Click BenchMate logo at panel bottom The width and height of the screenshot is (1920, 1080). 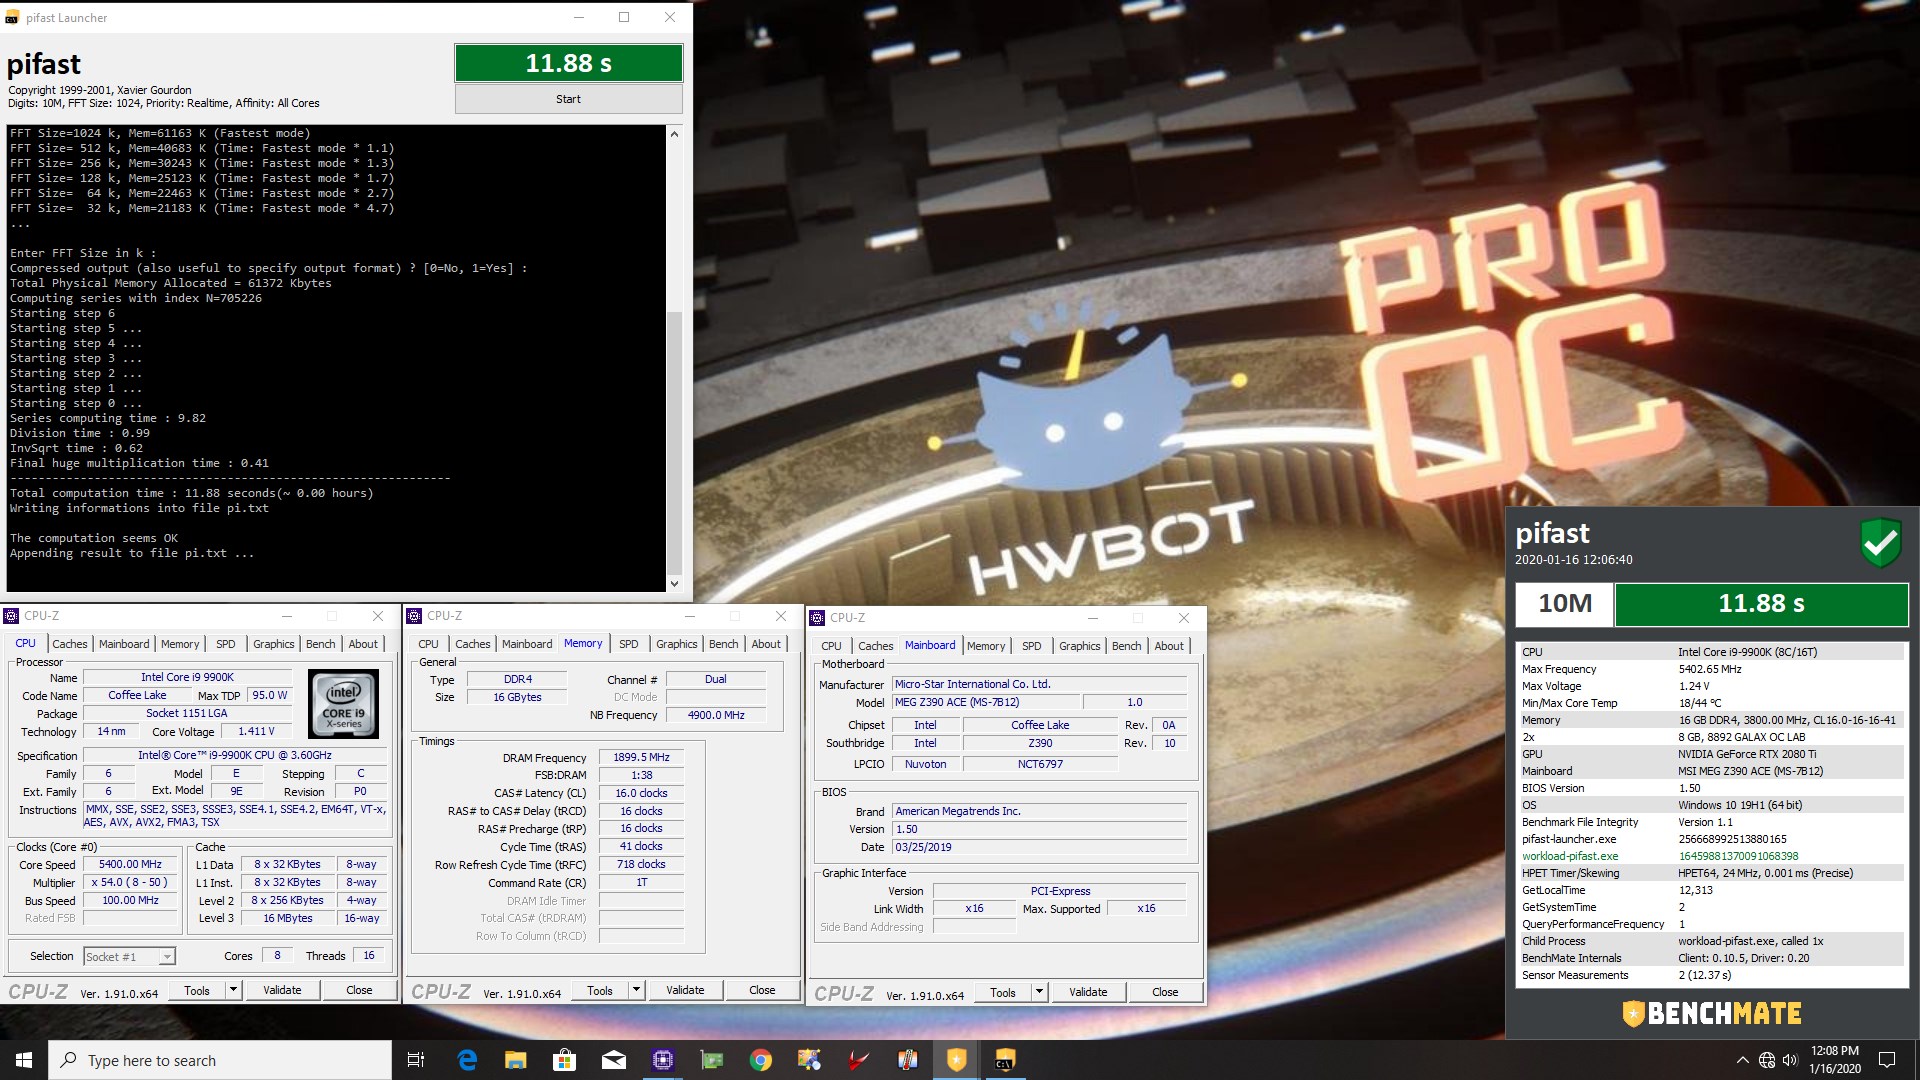pyautogui.click(x=1712, y=1013)
